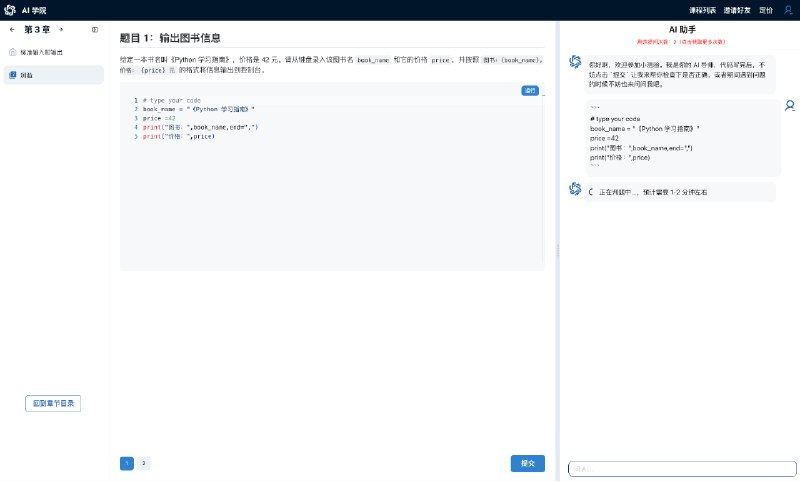Click the 第 3 章 chapter title
This screenshot has width=800, height=482.
(37, 30)
